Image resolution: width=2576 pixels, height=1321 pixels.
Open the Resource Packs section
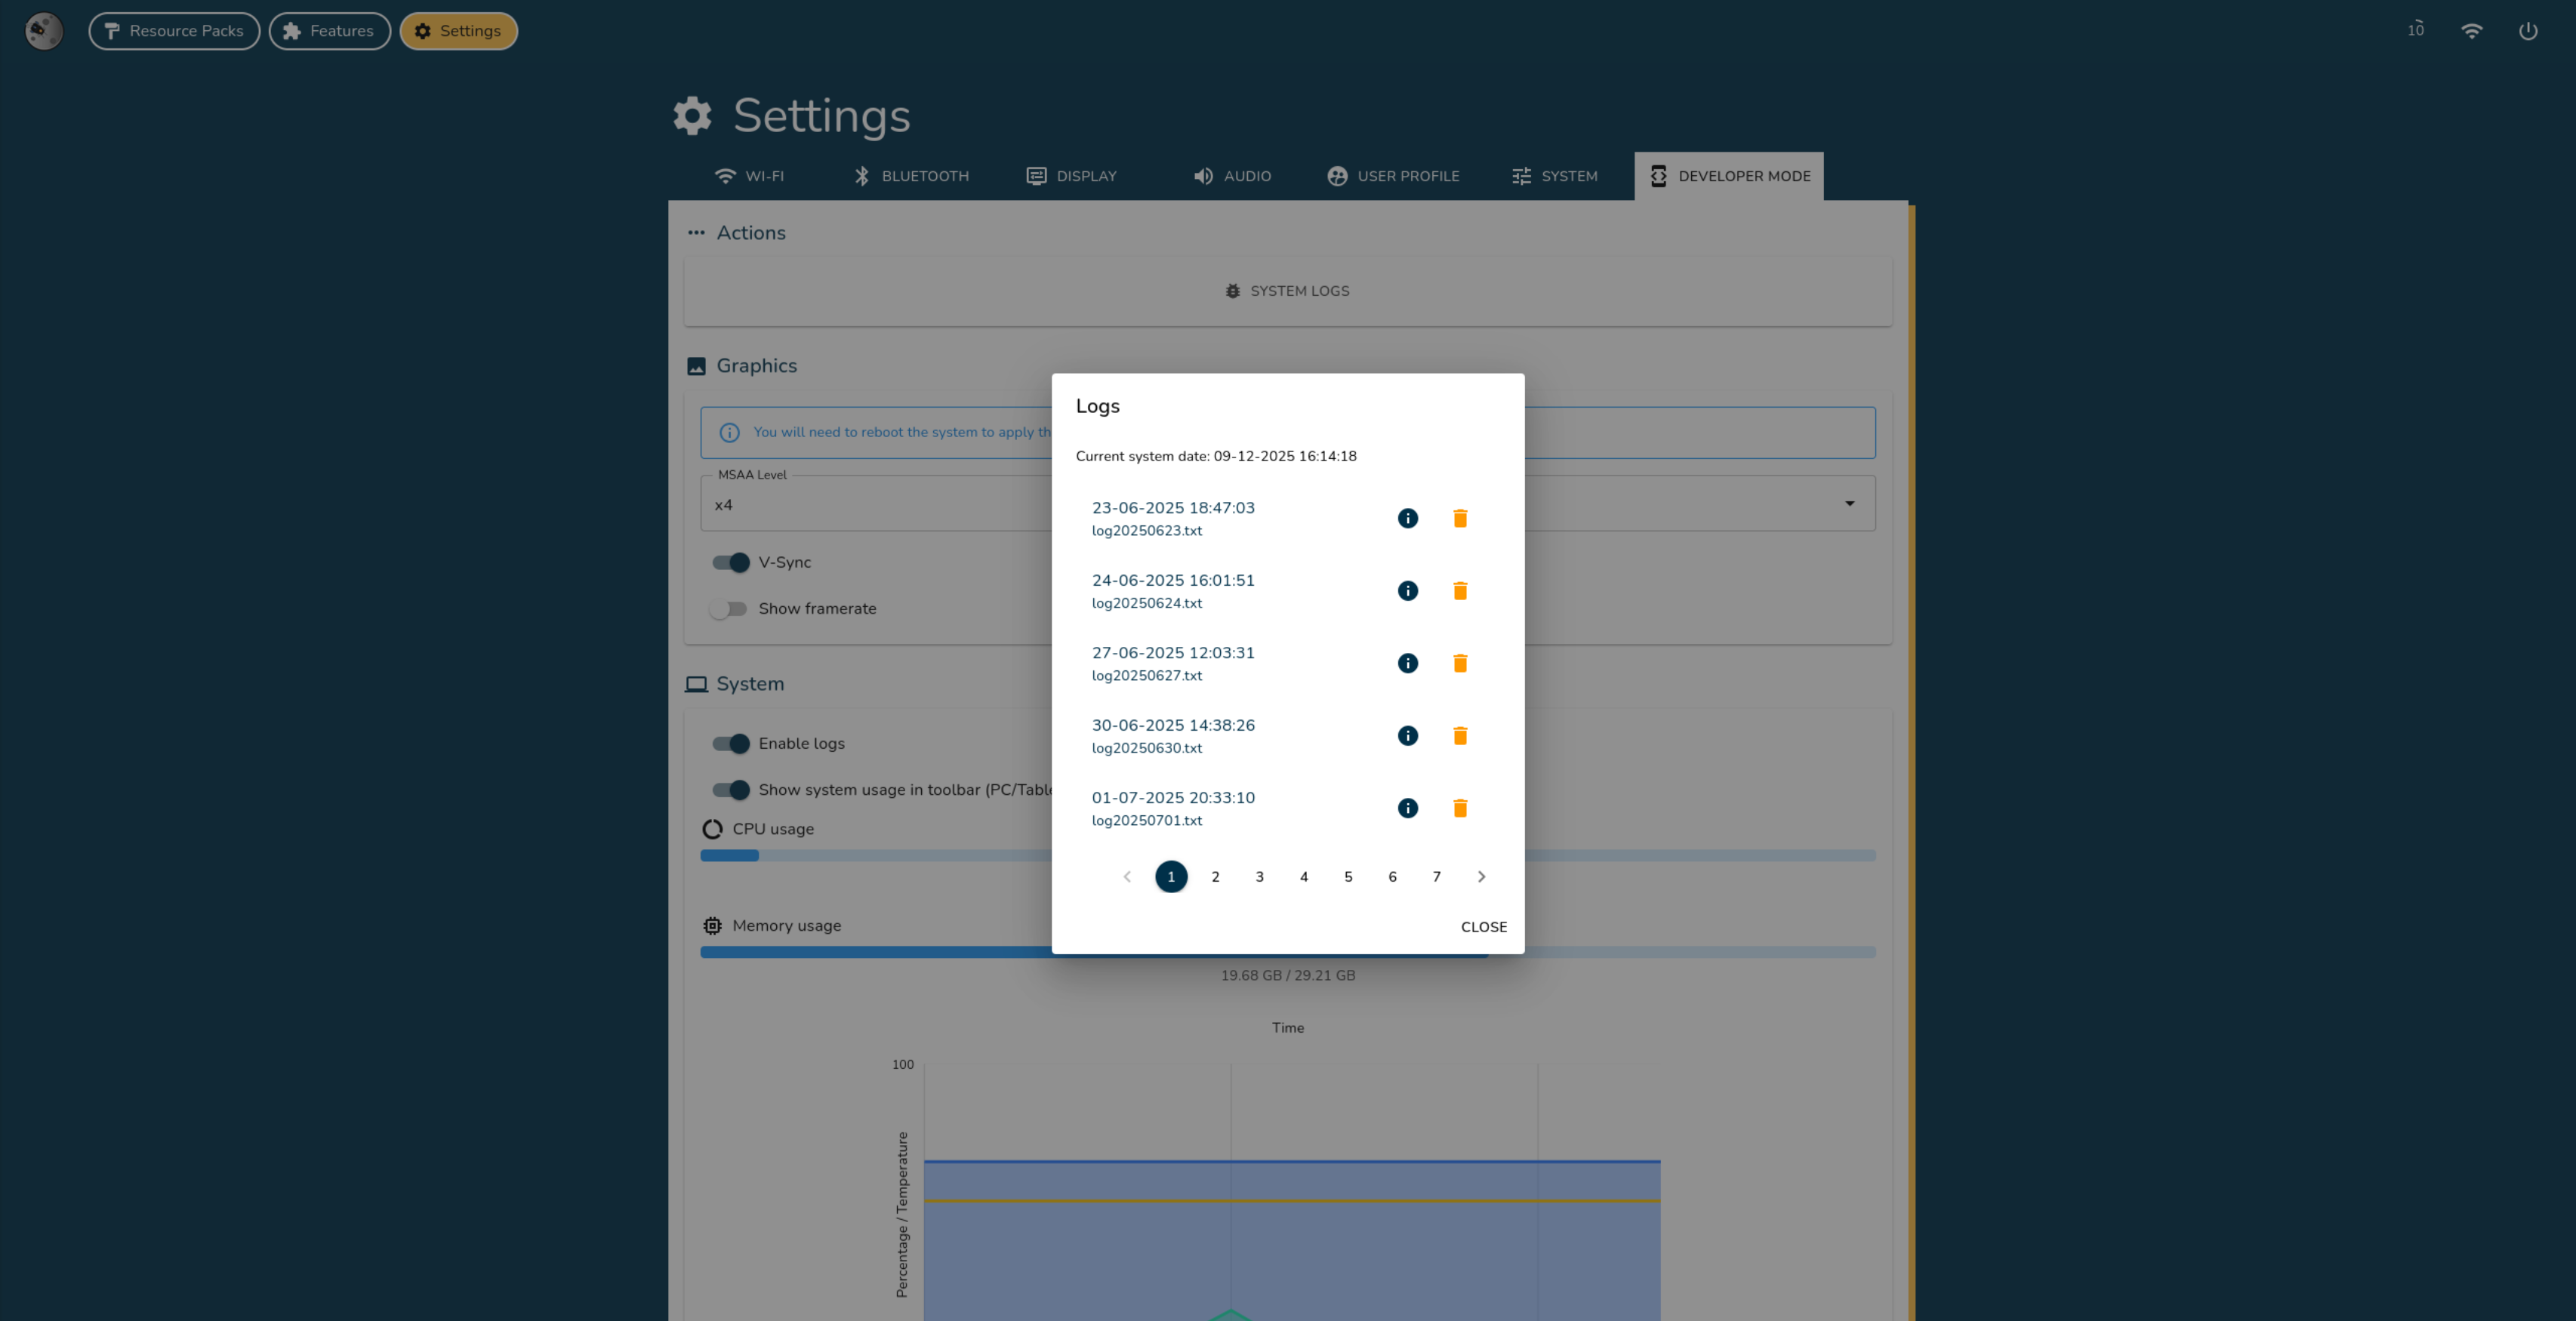174,31
